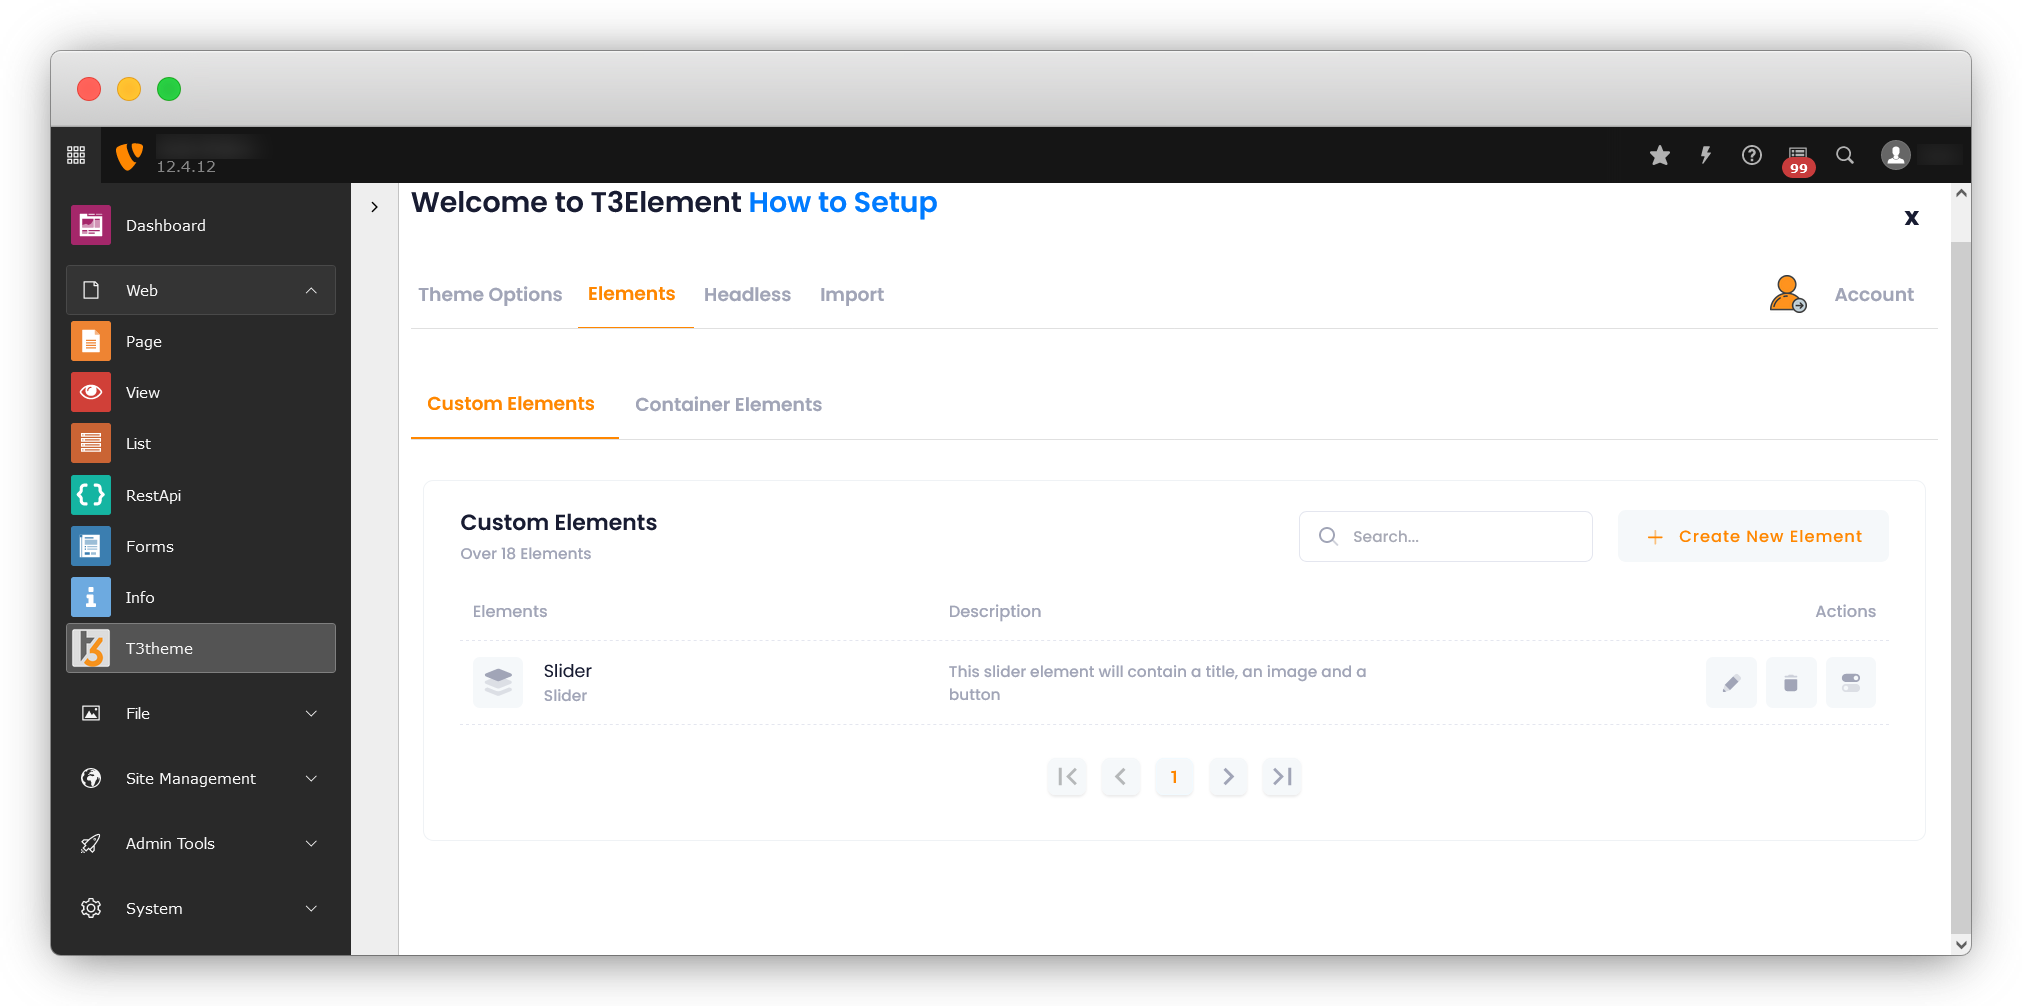Go to last page of pagination
Viewport: 2022px width, 1006px height.
click(x=1282, y=777)
